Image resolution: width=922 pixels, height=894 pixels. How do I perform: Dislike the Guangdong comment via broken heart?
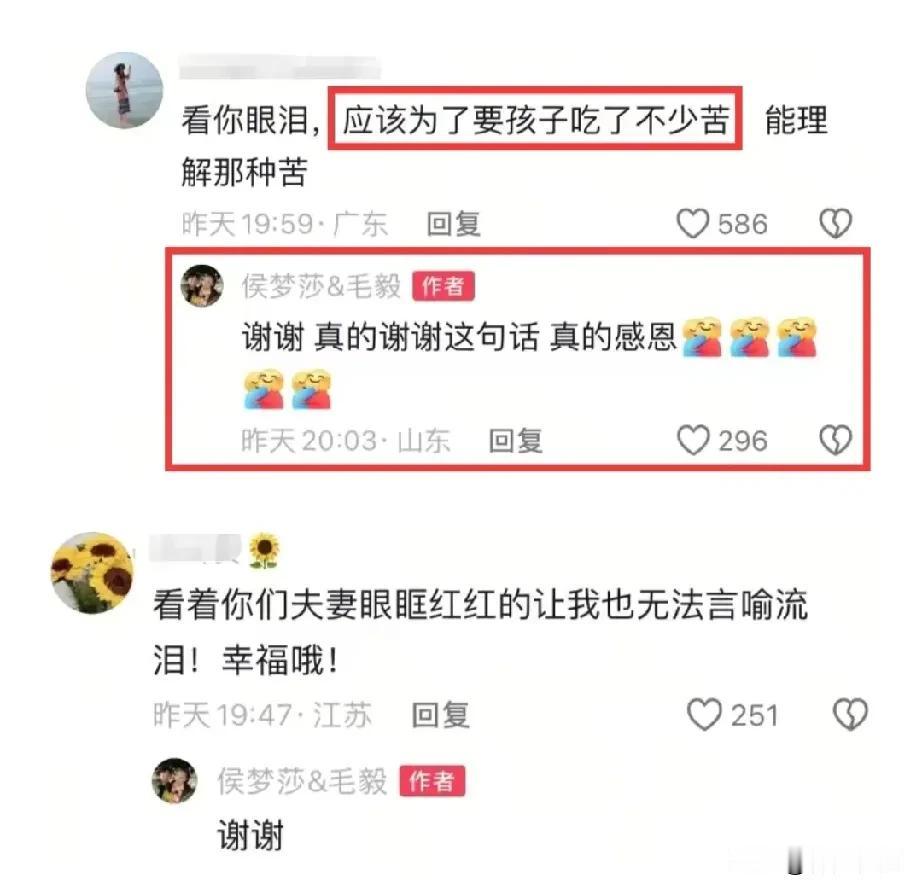836,224
